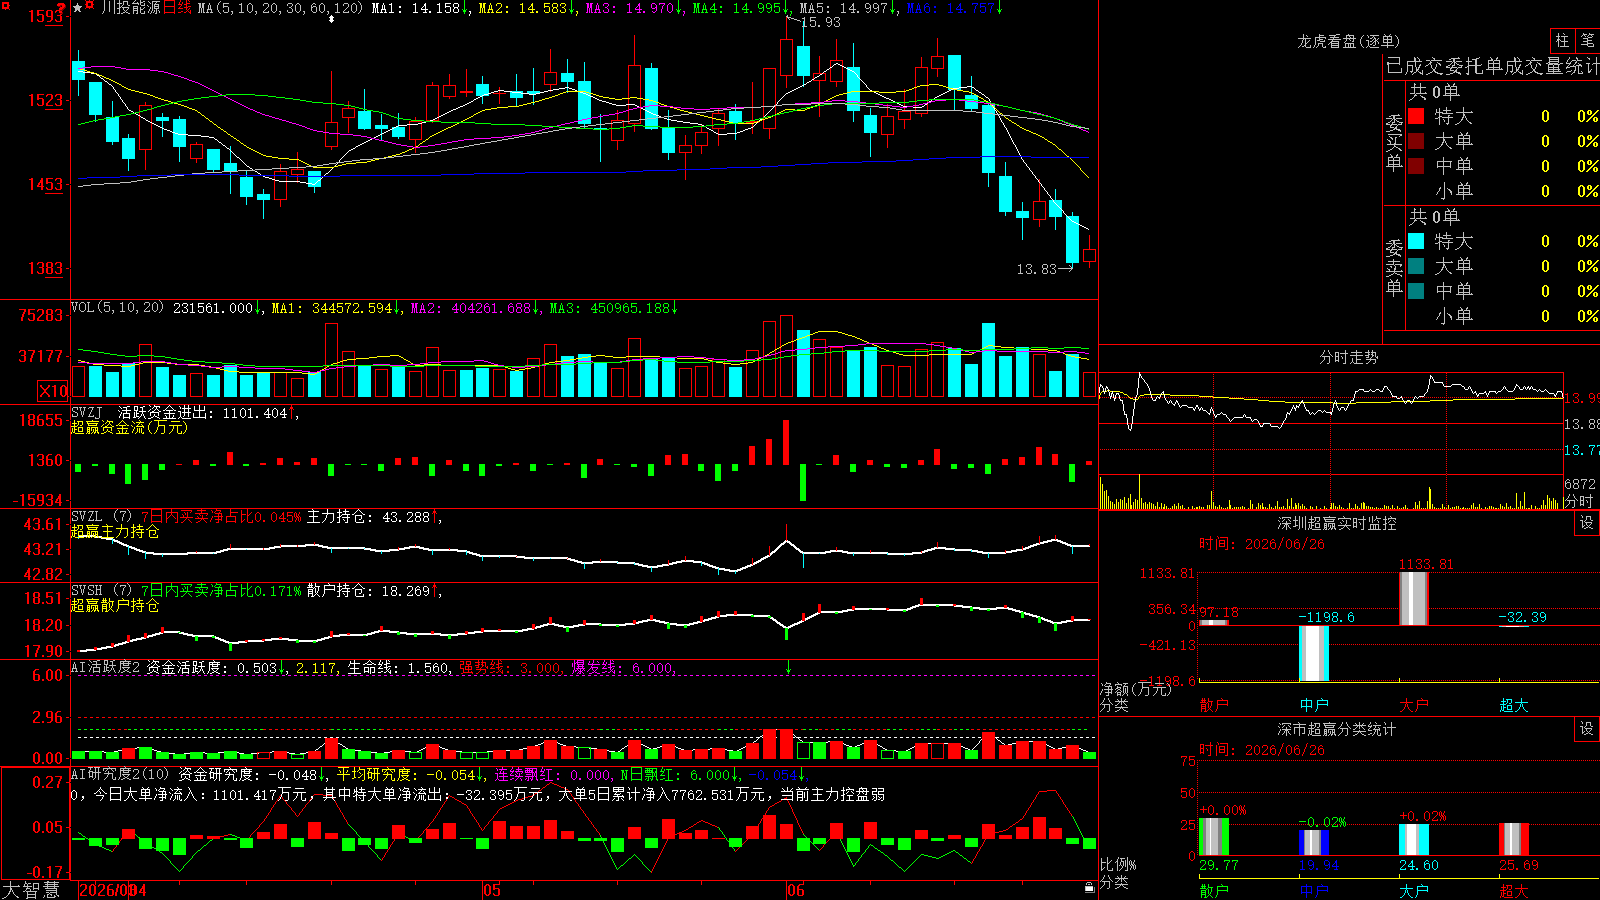The image size is (1600, 900).
Task: Click 超大 category in 深市超赢分类统计
Action: (1514, 891)
